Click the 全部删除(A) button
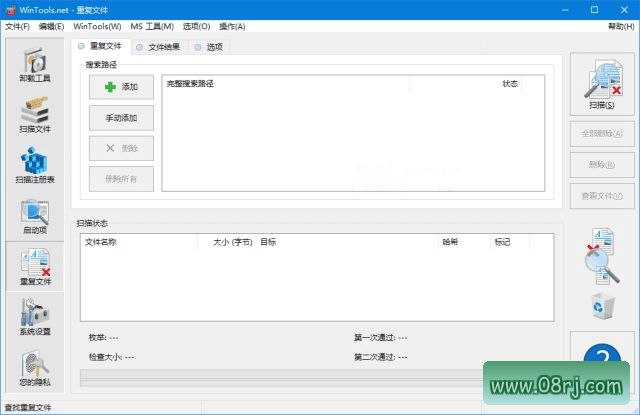The image size is (640, 415). click(602, 133)
